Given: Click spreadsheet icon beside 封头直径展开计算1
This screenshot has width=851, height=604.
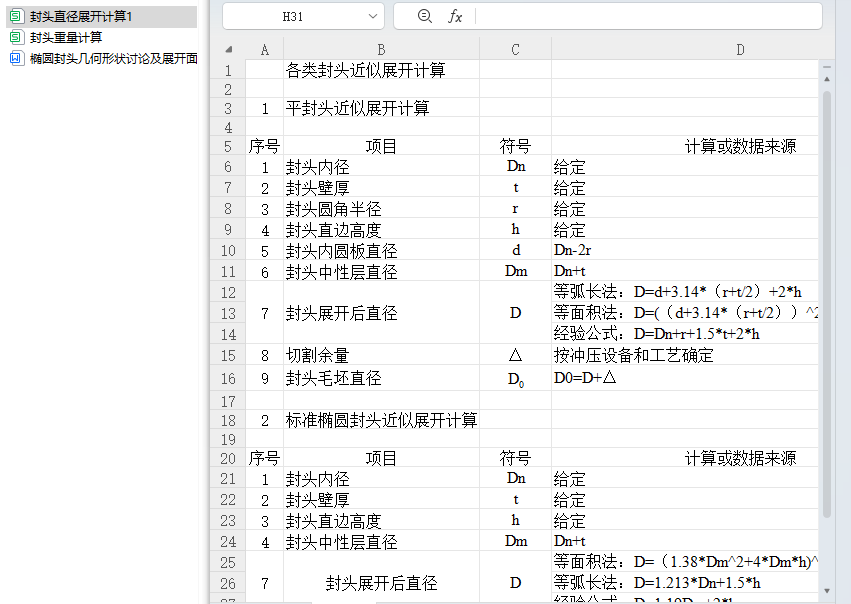Looking at the screenshot, I should 16,16.
